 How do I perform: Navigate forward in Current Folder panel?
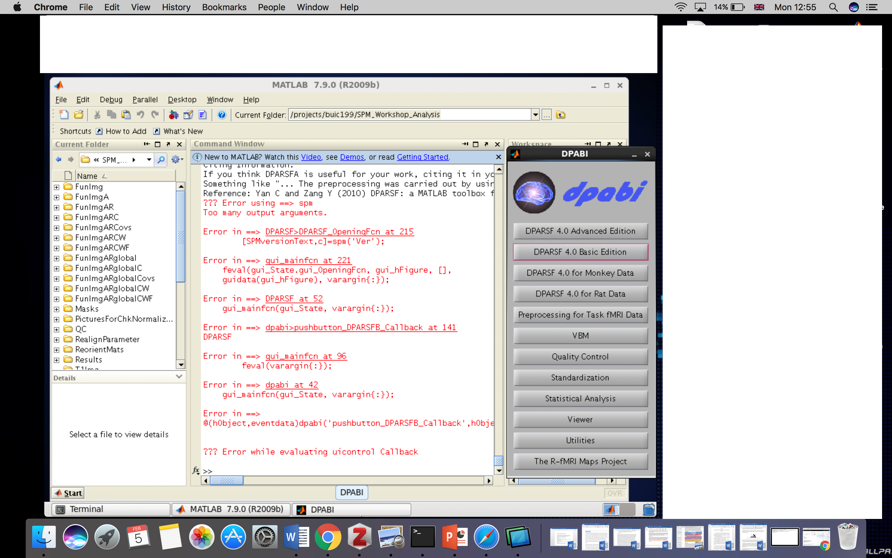point(71,160)
